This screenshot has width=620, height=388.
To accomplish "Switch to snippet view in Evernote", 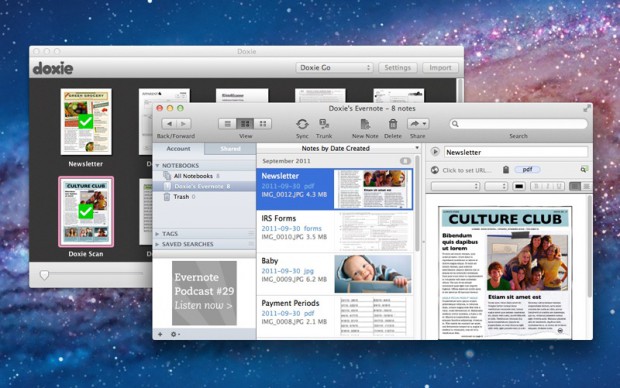I will point(245,124).
